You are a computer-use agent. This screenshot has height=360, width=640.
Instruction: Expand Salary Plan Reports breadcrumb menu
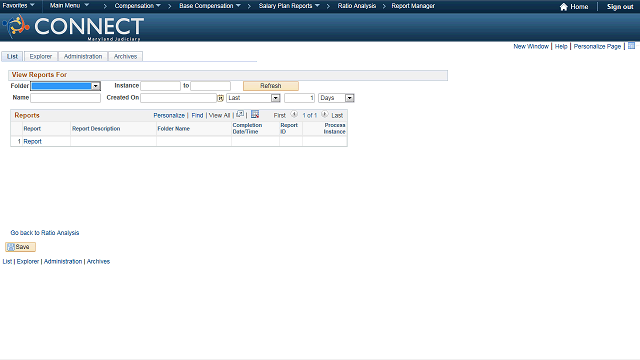[x=289, y=6]
